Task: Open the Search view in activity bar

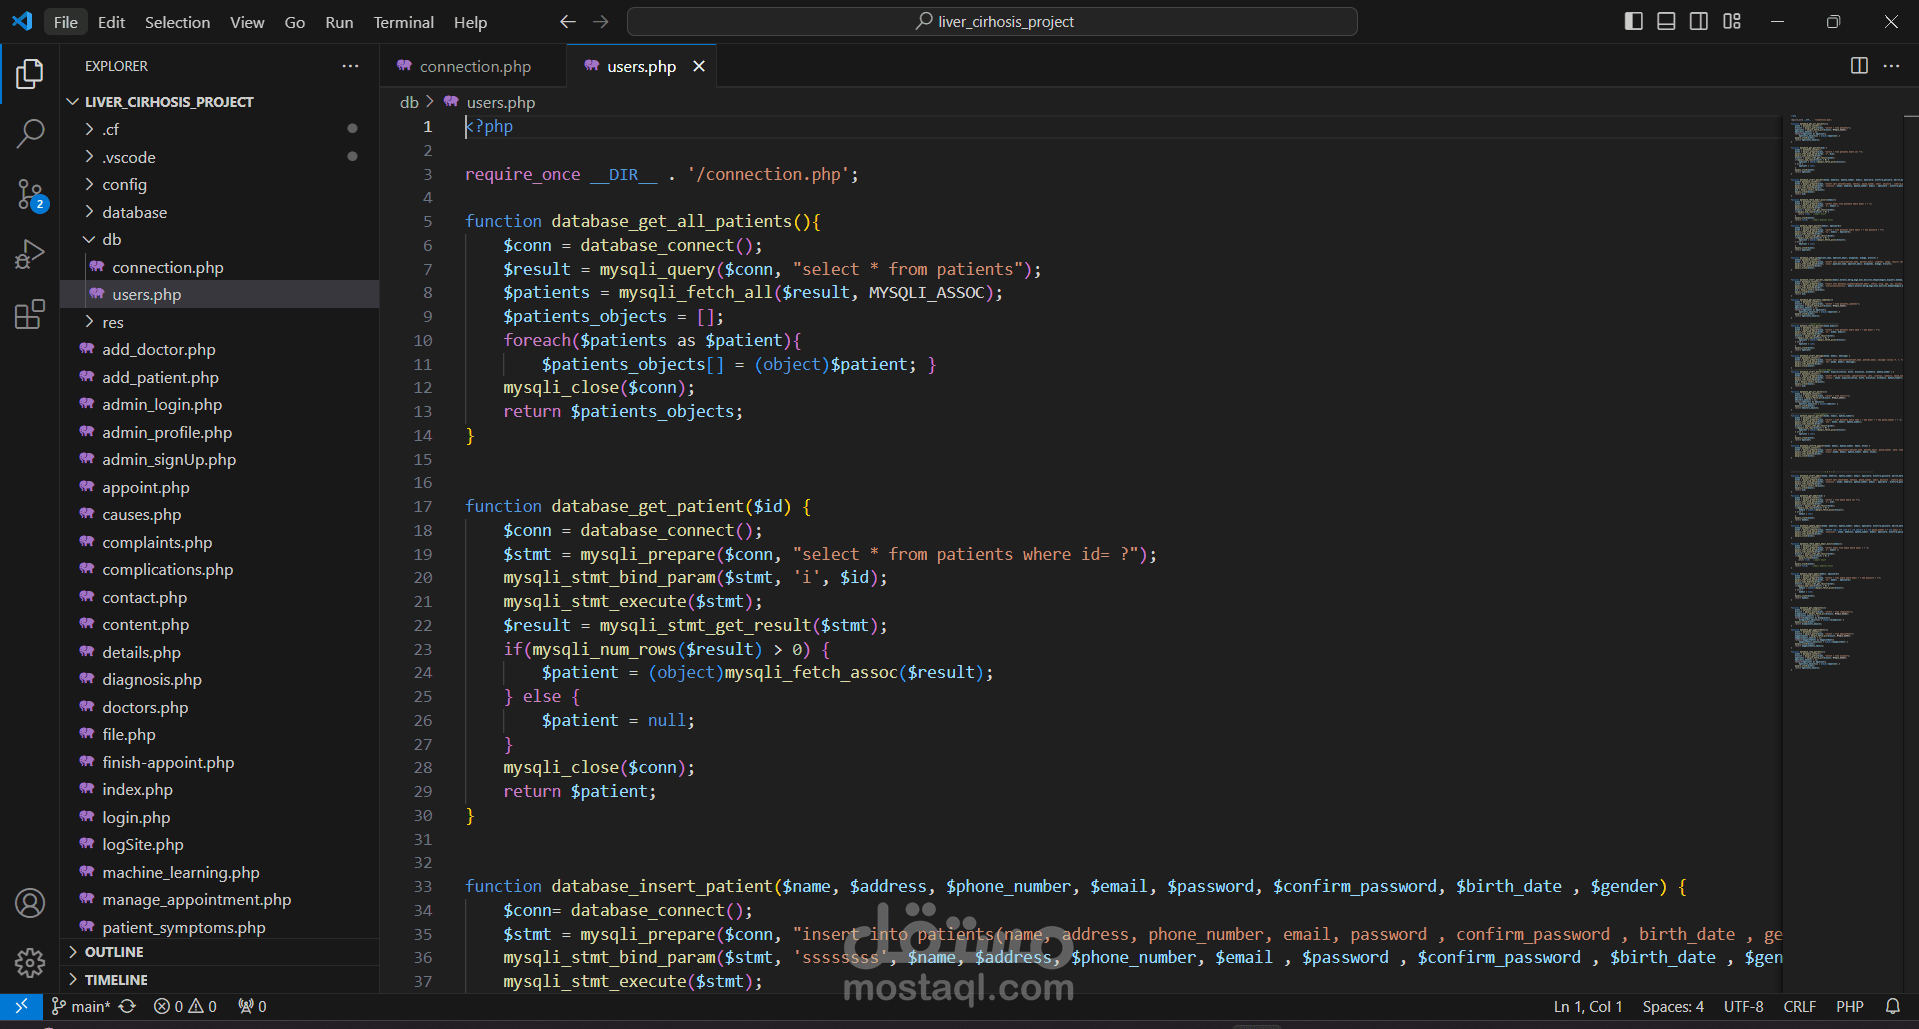Action: pyautogui.click(x=30, y=133)
